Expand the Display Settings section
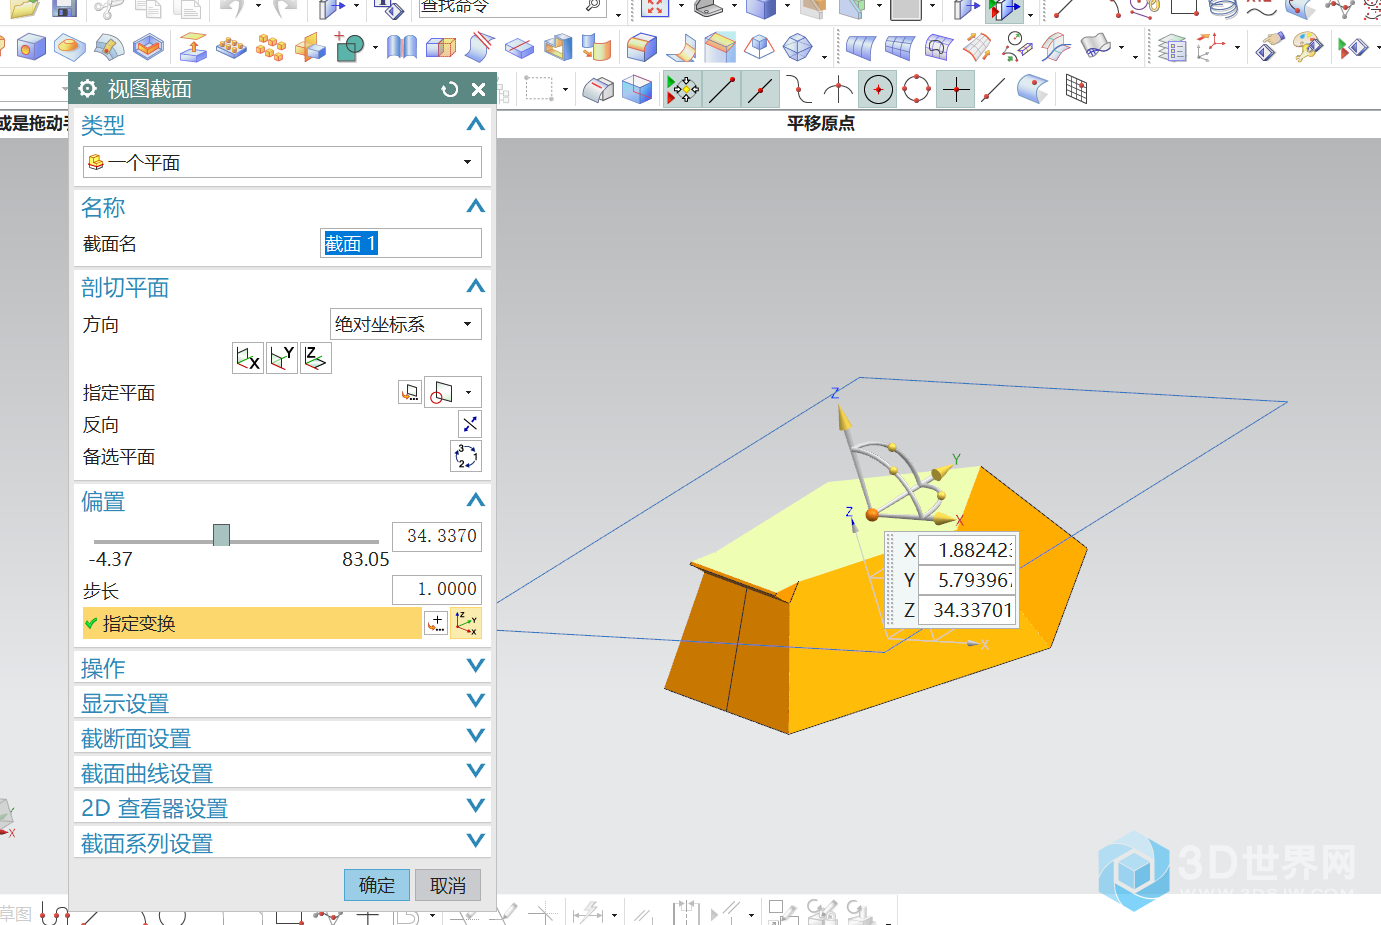Viewport: 1381px width, 925px height. tap(476, 701)
